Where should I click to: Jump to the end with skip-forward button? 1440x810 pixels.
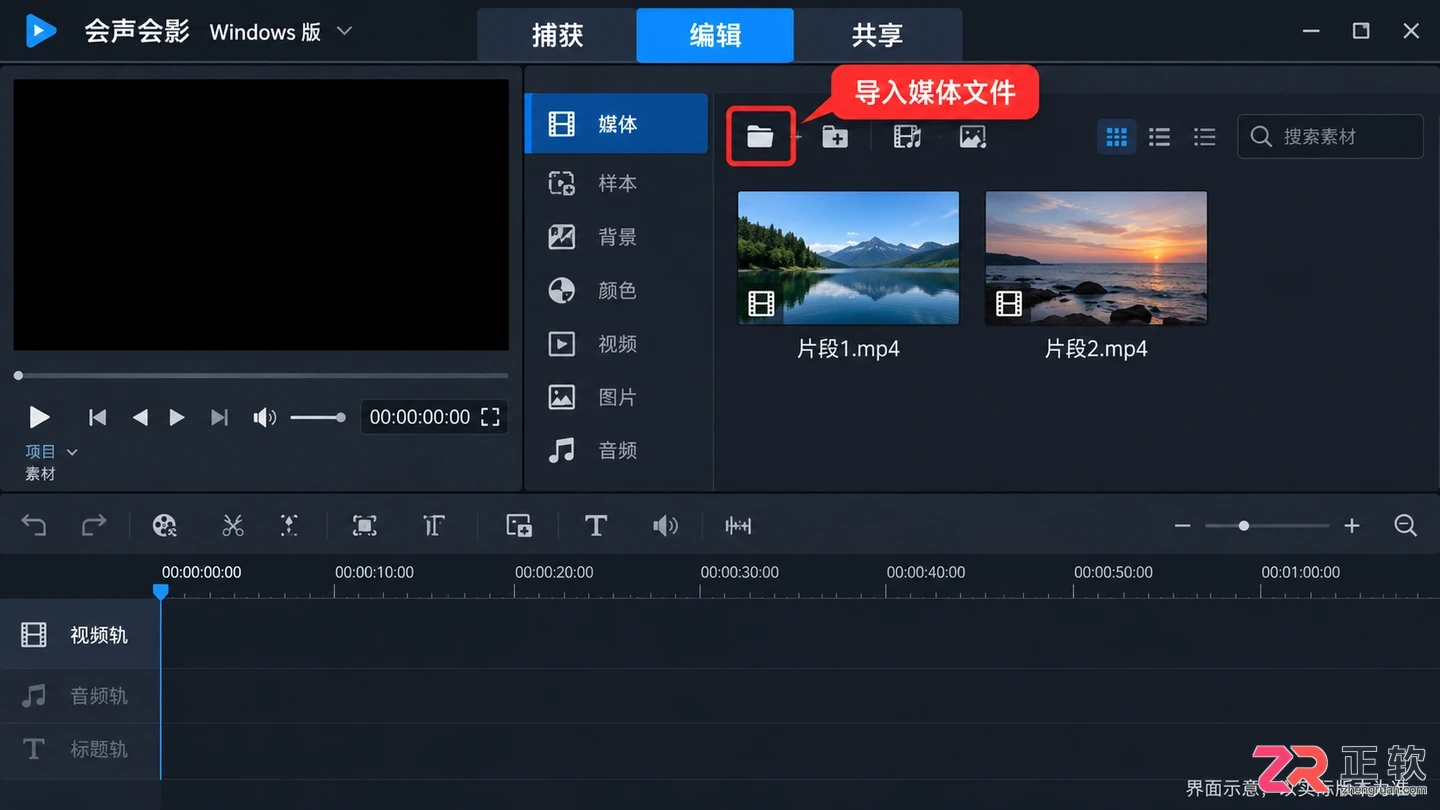(220, 417)
